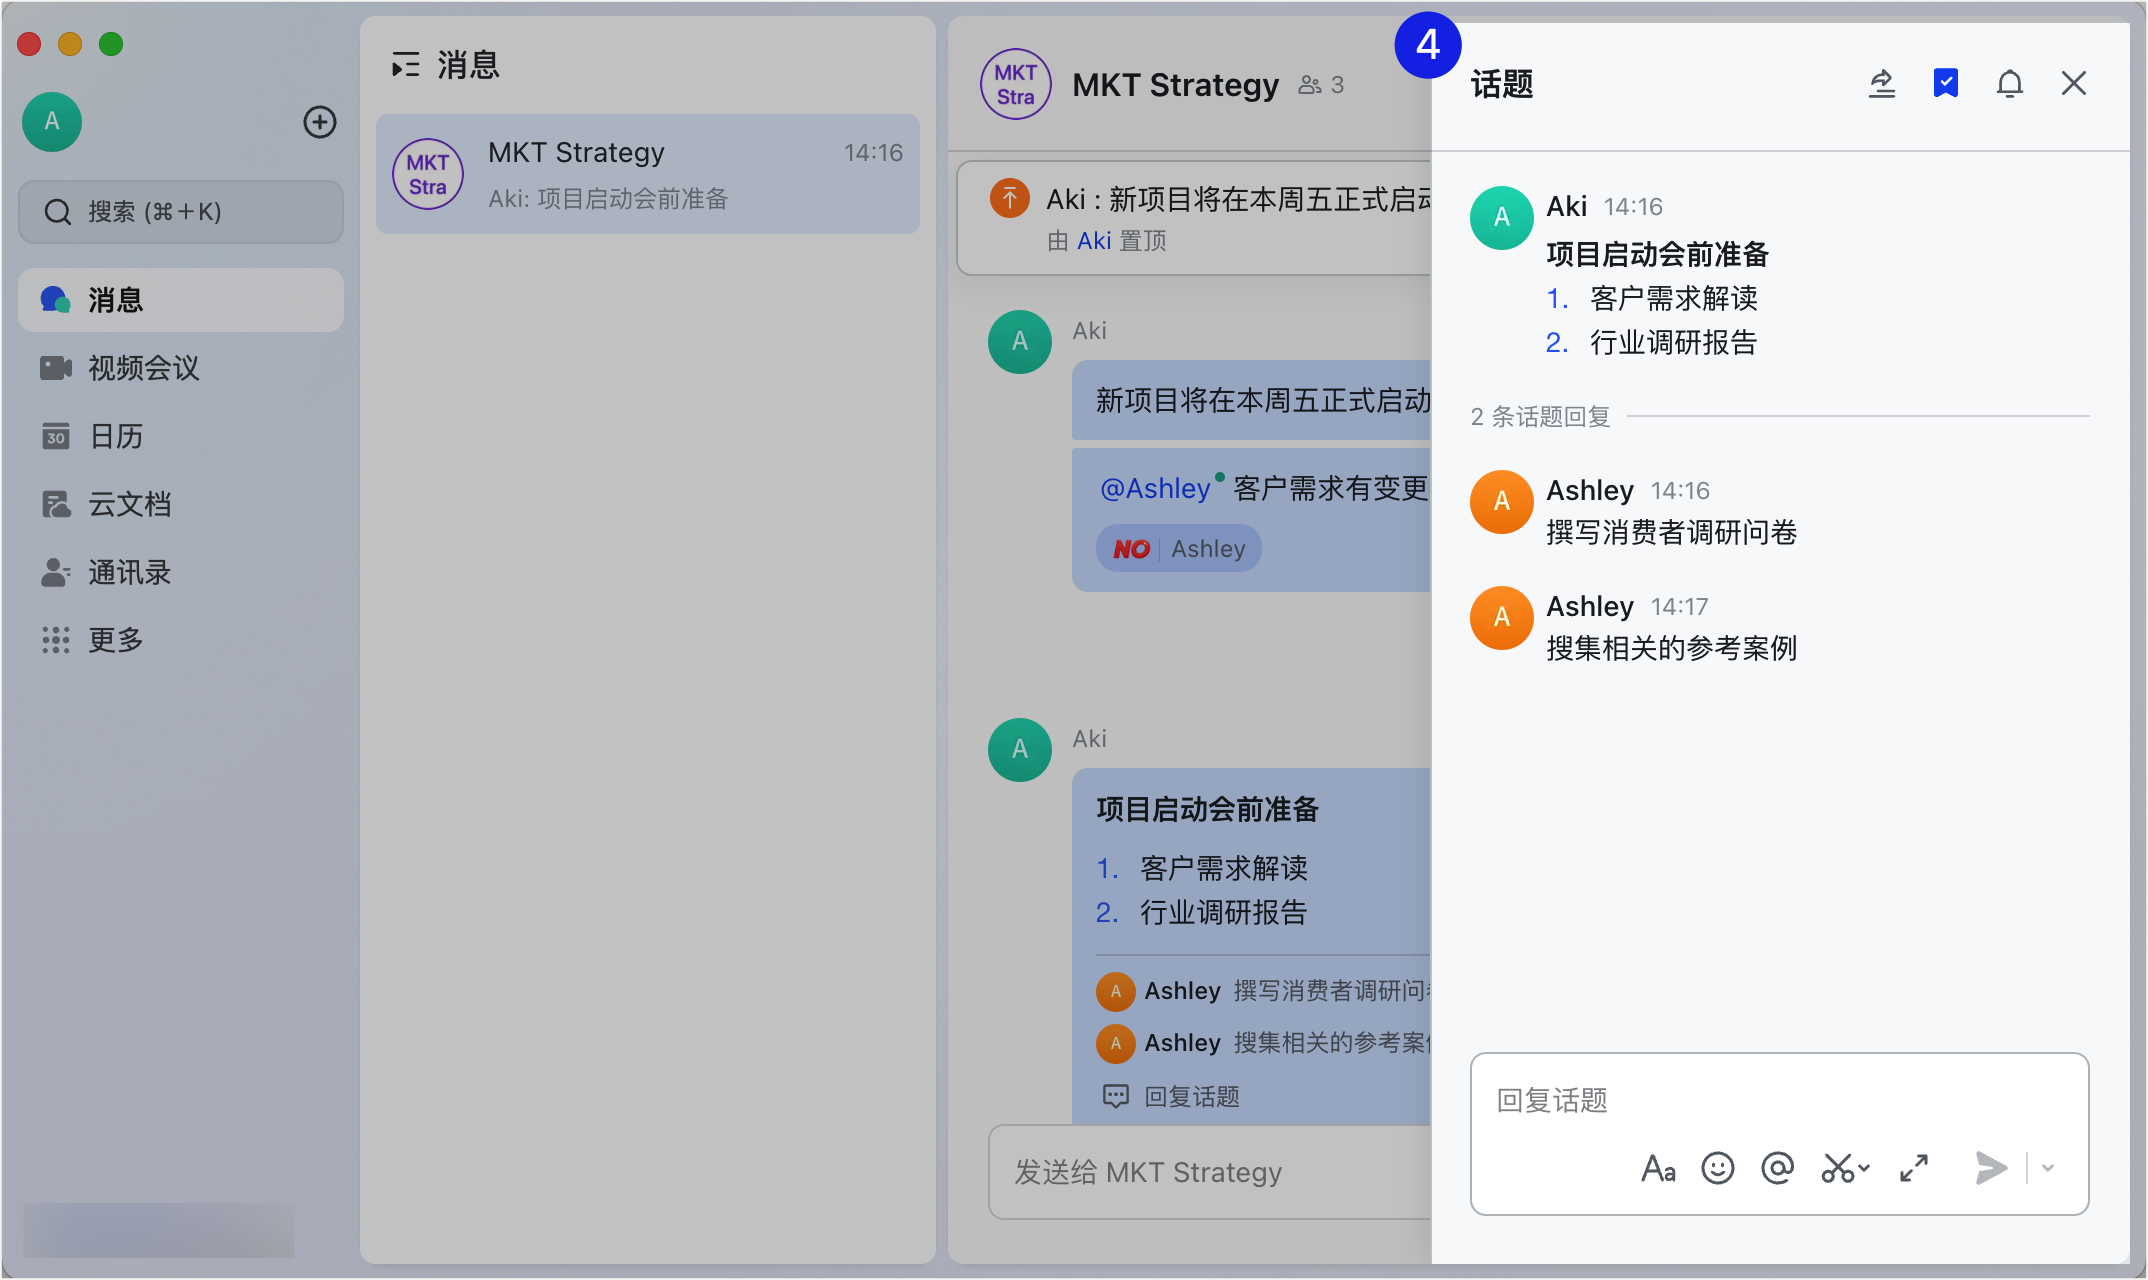Image resolution: width=2148 pixels, height=1280 pixels.
Task: Close the 话题 side panel
Action: click(x=2073, y=83)
